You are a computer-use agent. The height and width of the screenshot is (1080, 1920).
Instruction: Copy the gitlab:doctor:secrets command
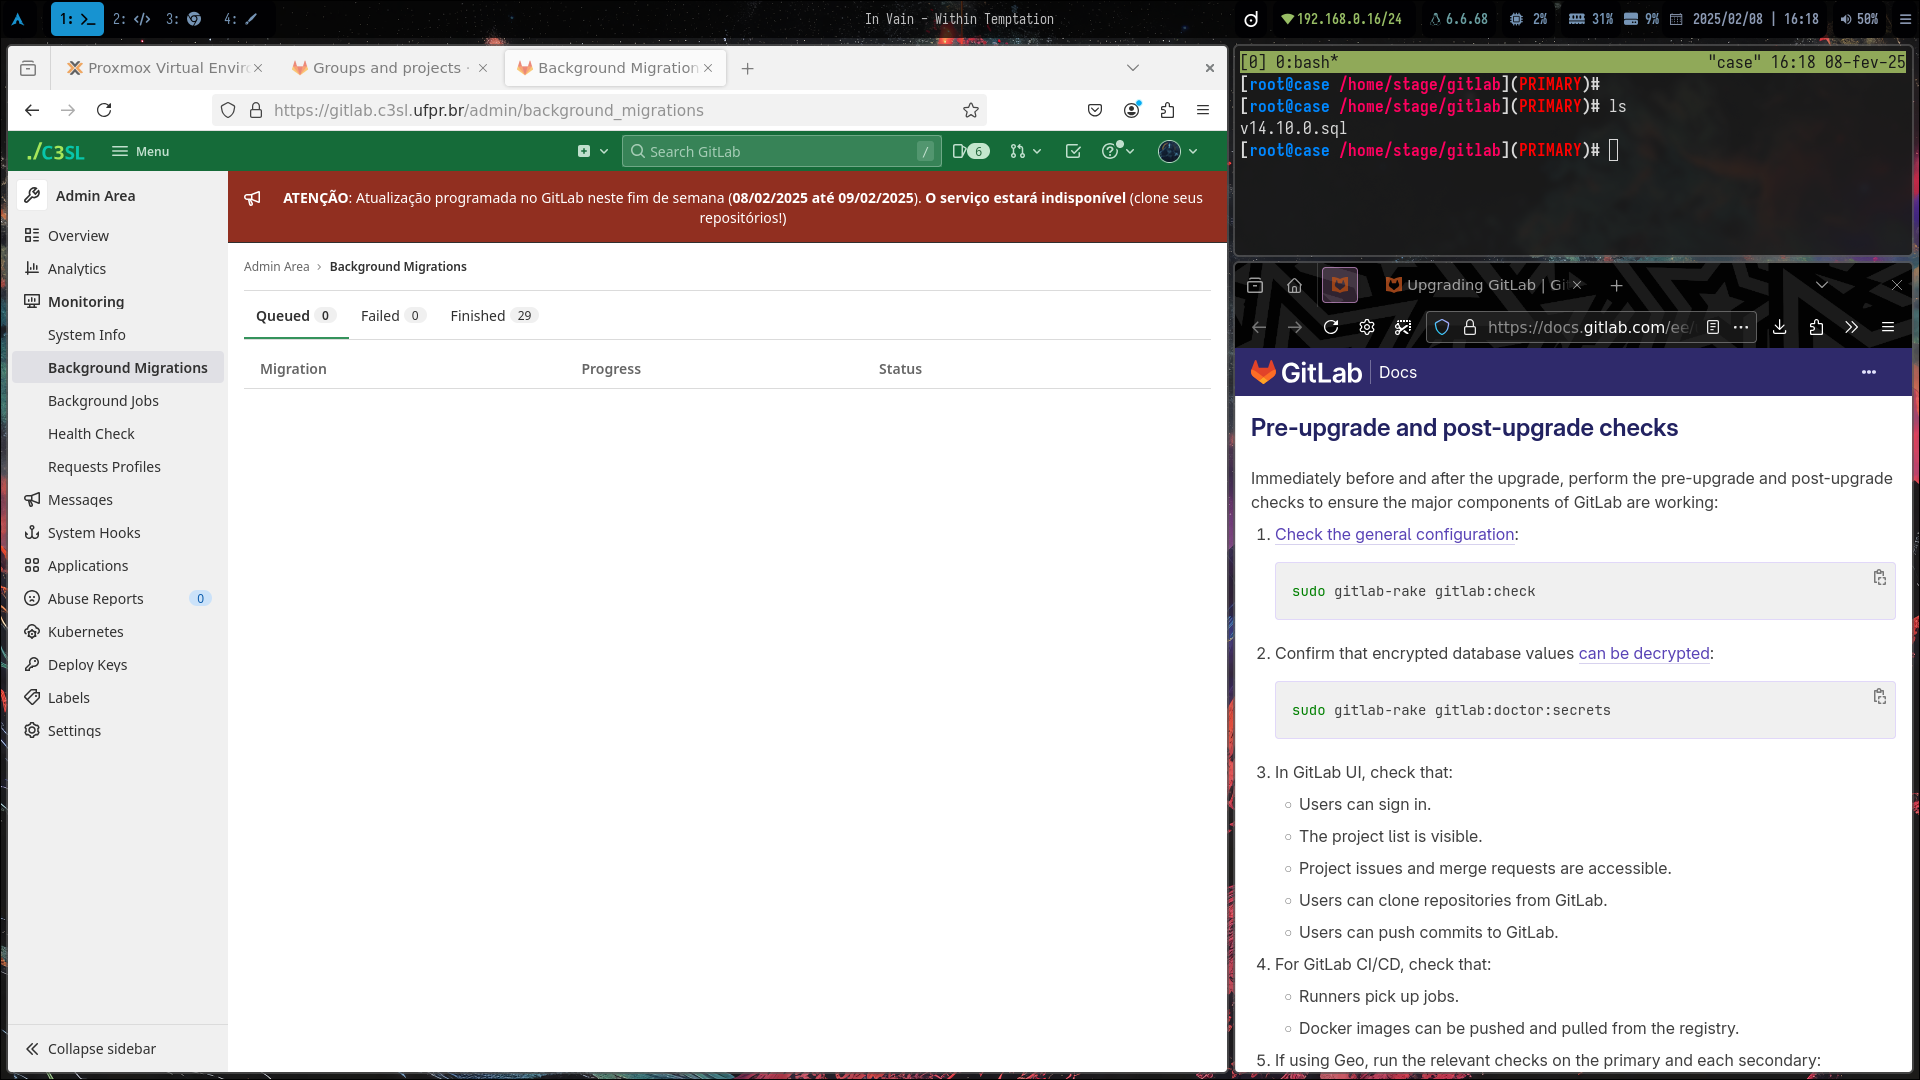click(1879, 697)
